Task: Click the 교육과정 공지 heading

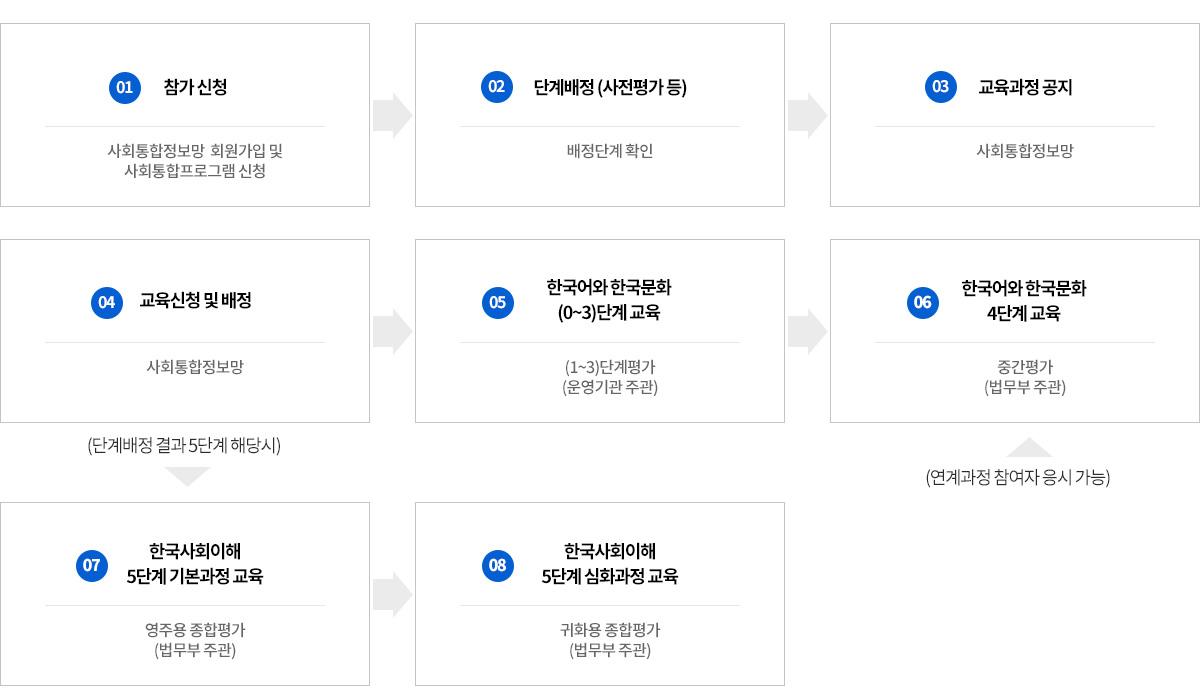Action: (x=1025, y=88)
